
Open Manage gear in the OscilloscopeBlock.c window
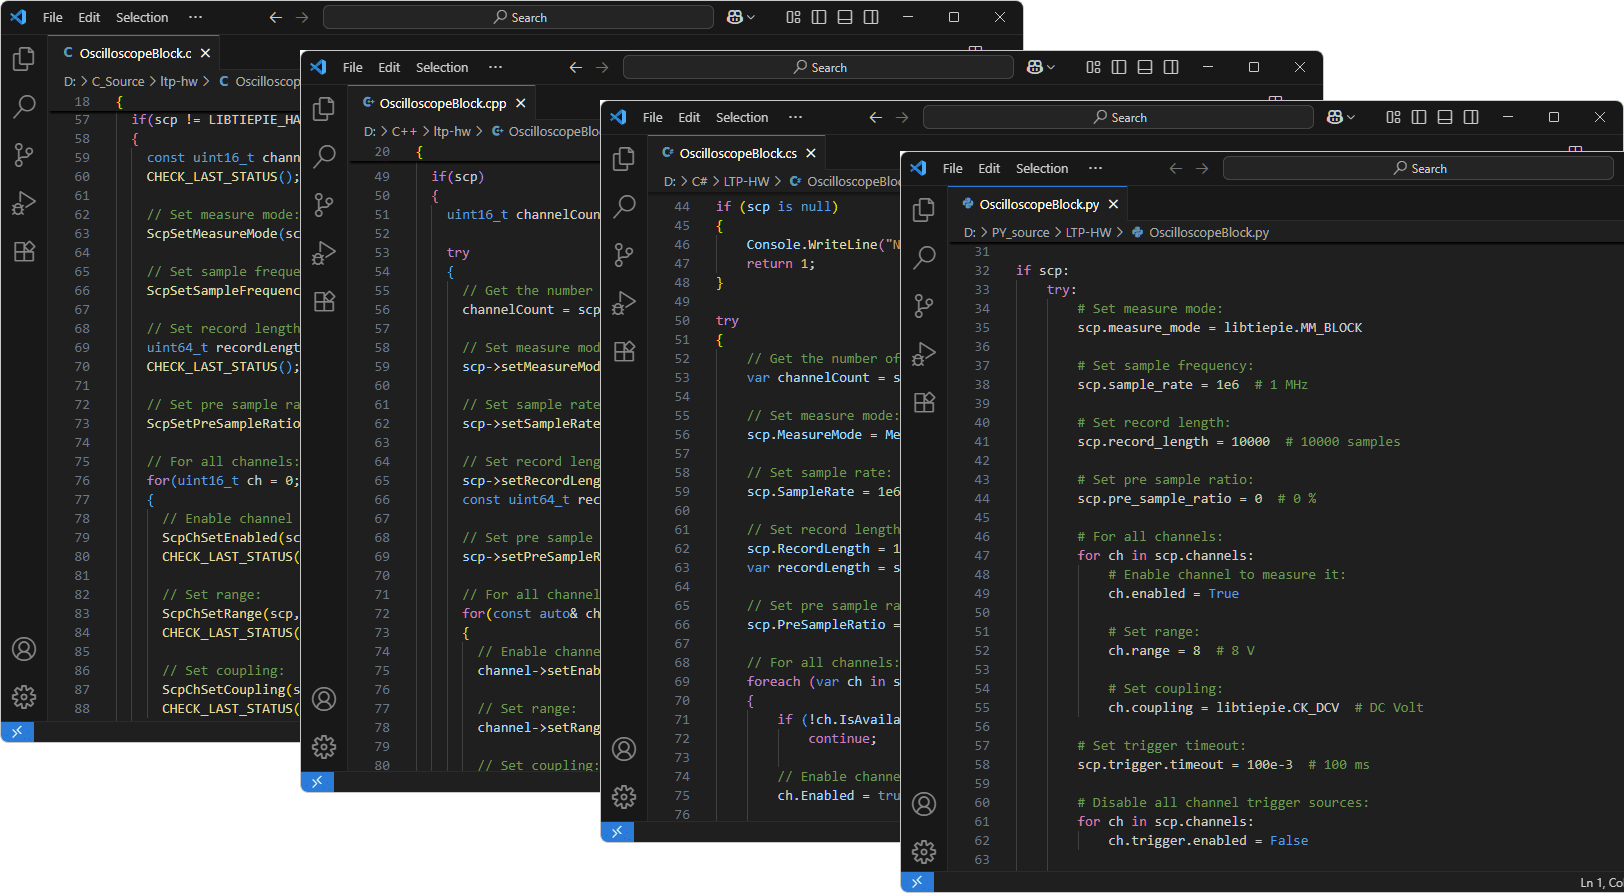24,697
